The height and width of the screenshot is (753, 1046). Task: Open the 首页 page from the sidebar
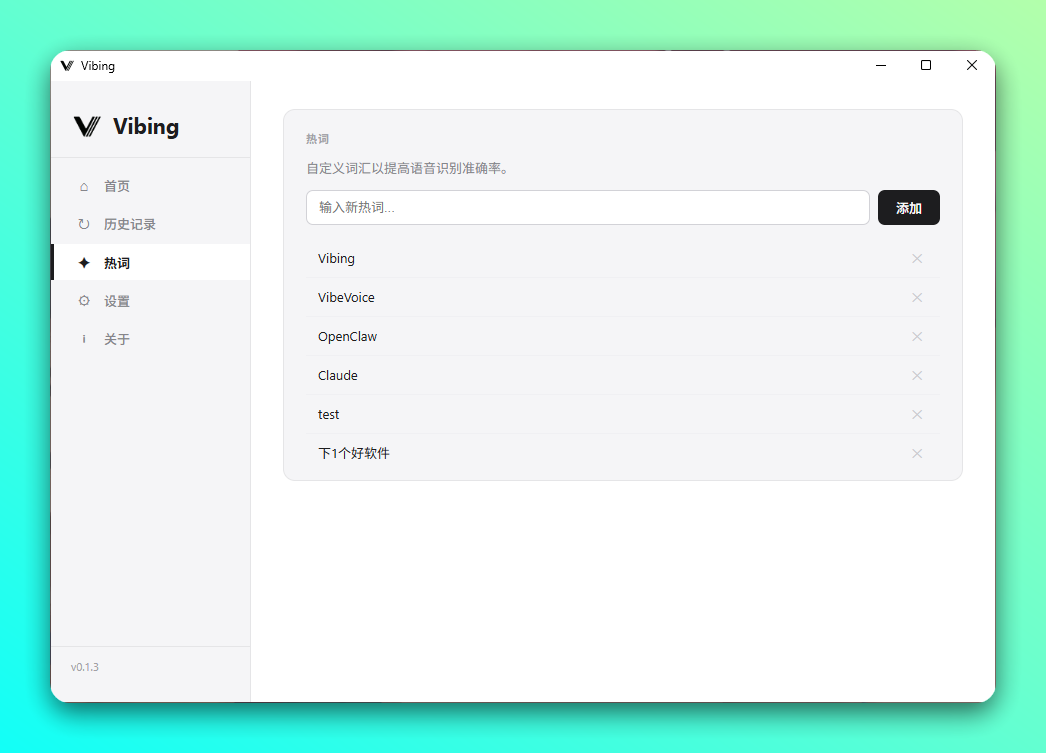point(117,186)
